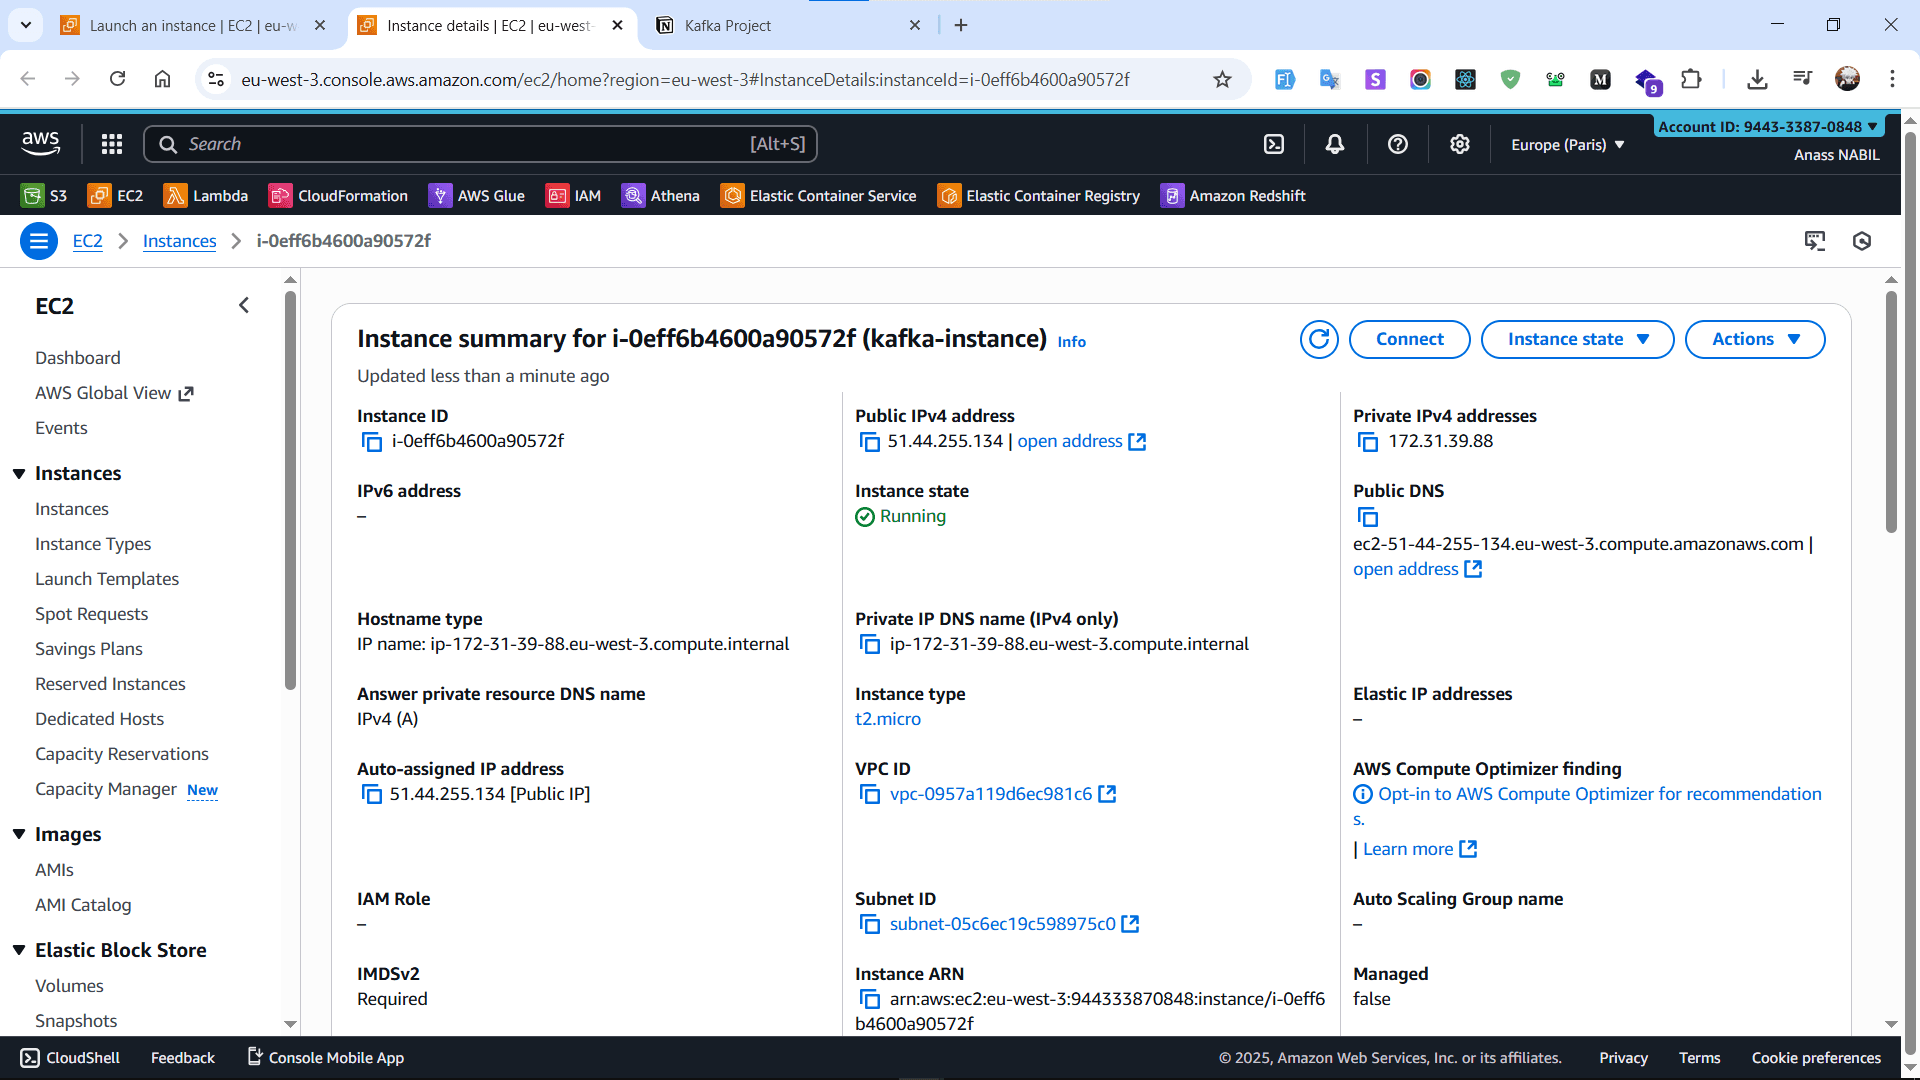Open the notifications bell
Screen dimensions: 1920x1080
tap(1334, 144)
